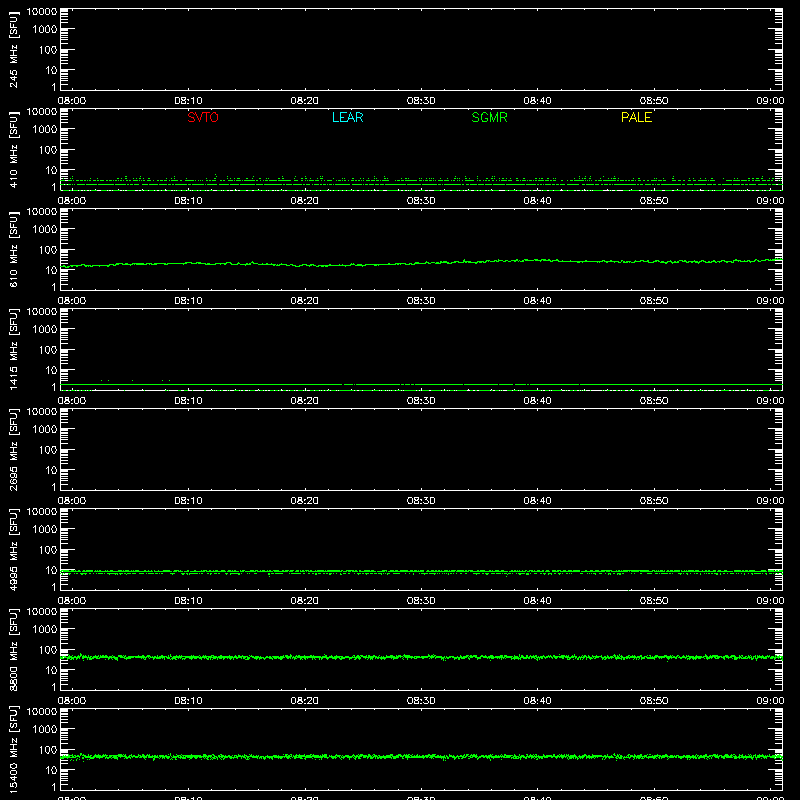Viewport: 800px width, 800px height.
Task: Click the 08:50 label under 610 MHz plot
Action: (654, 301)
